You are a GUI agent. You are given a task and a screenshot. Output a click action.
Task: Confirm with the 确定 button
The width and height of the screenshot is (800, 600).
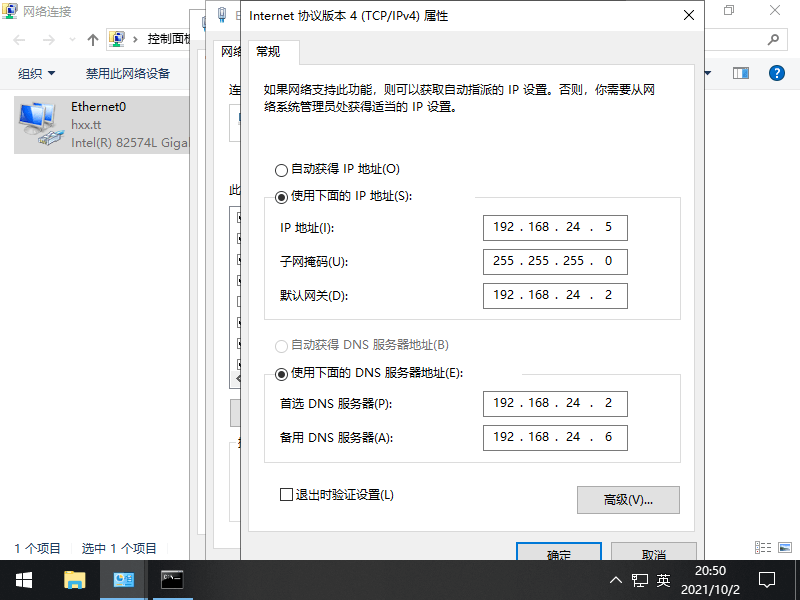coord(559,553)
